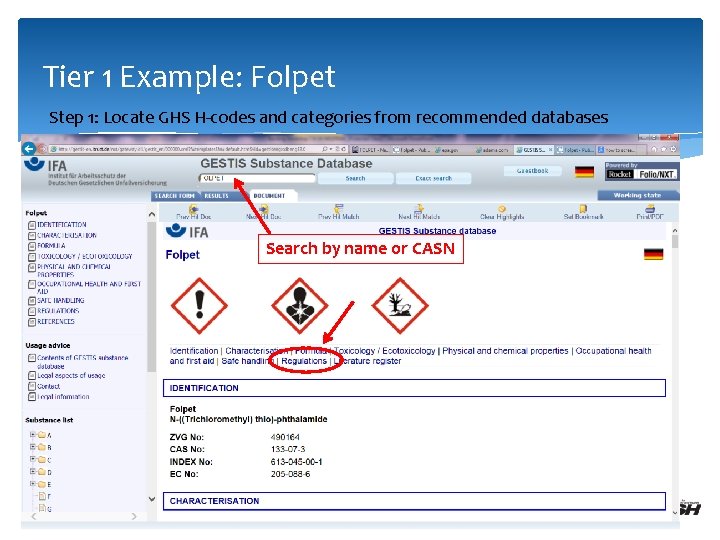Viewport: 720px width, 540px height.
Task: Switch to the GESTIS browser tab
Action: pyautogui.click(x=534, y=150)
